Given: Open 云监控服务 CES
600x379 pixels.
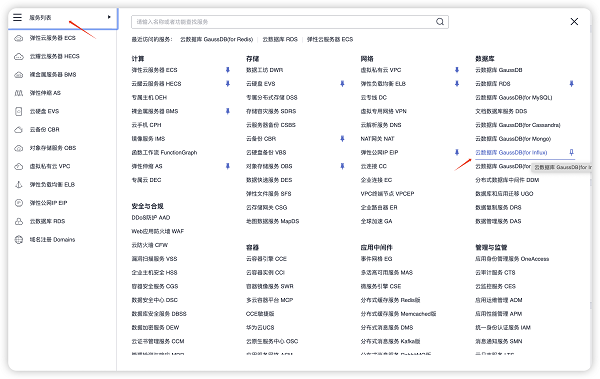Looking at the screenshot, I should [496, 286].
